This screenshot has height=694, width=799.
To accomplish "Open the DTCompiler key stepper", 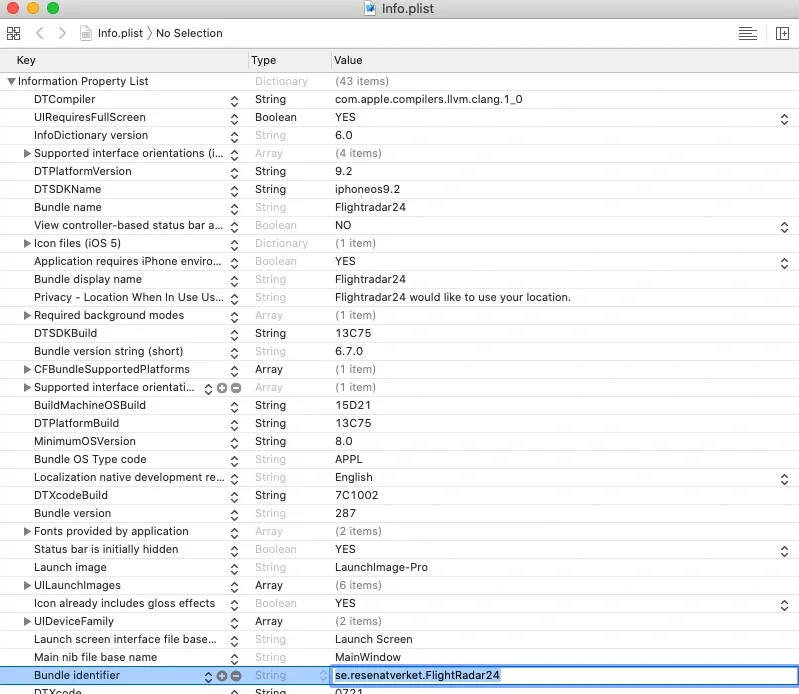I will (234, 101).
